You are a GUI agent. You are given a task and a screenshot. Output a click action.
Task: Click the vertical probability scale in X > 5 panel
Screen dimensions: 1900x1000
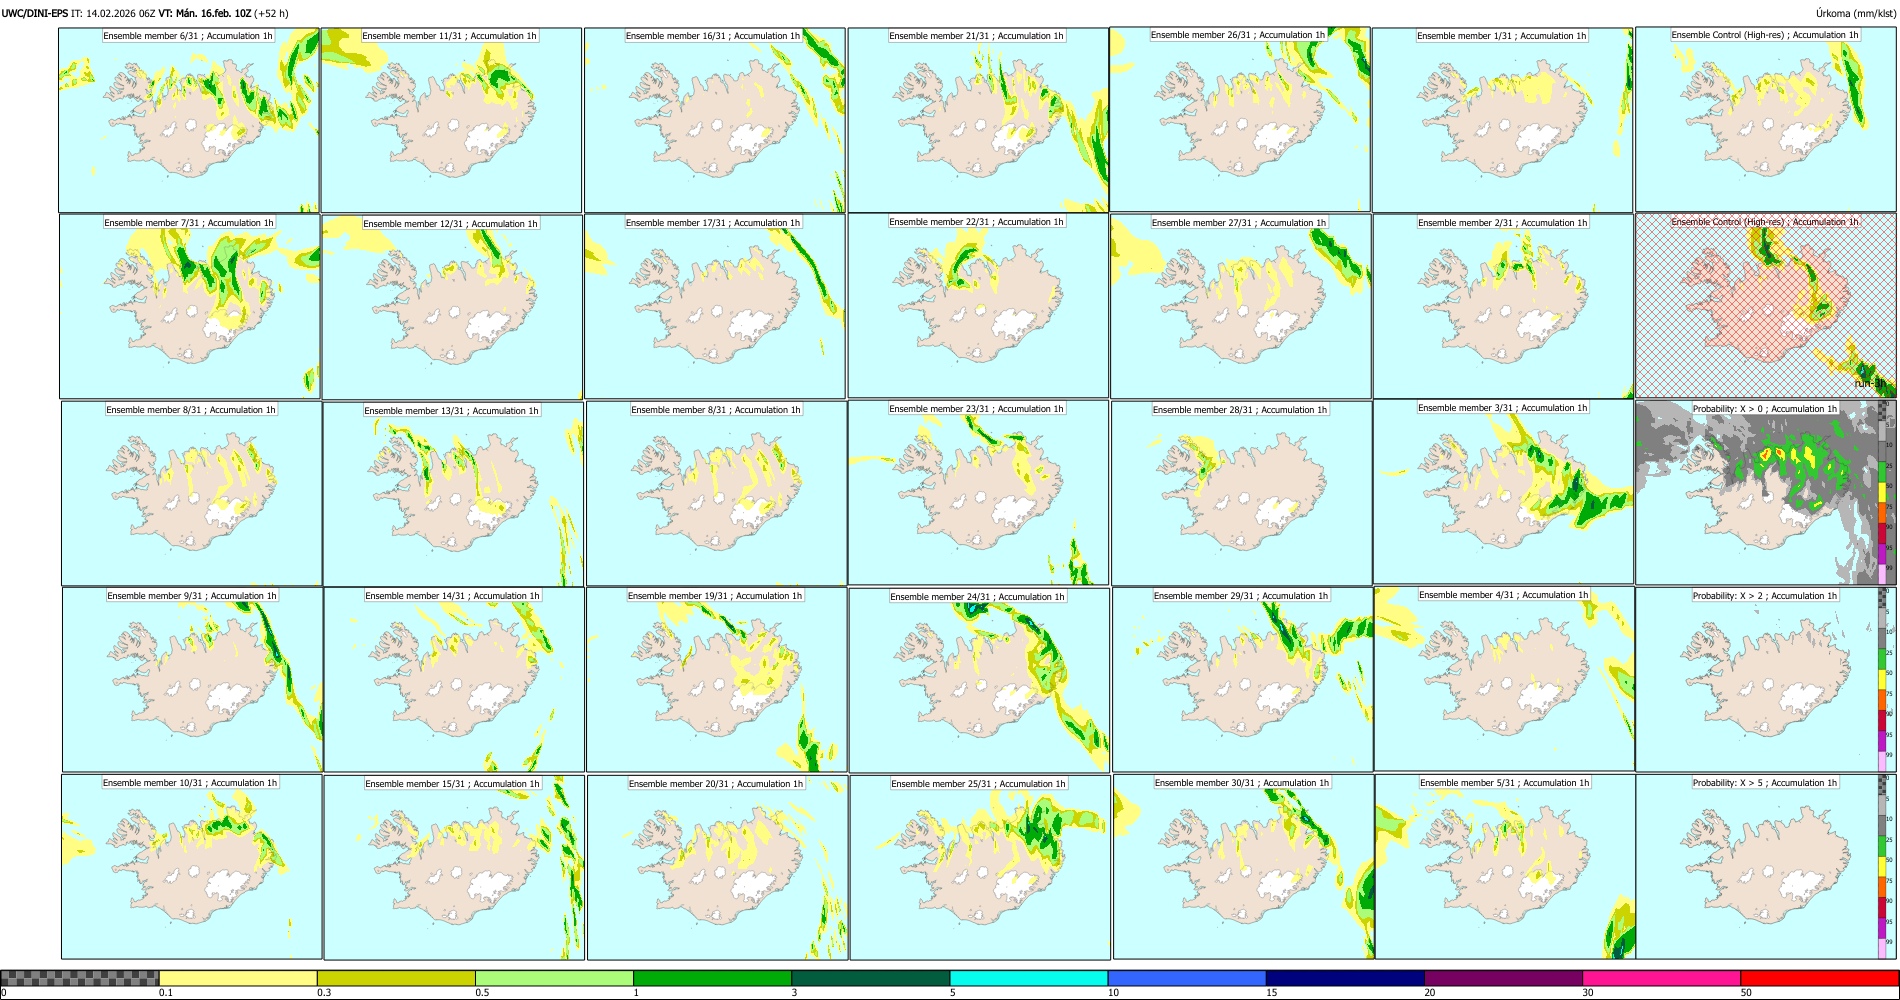[1882, 866]
